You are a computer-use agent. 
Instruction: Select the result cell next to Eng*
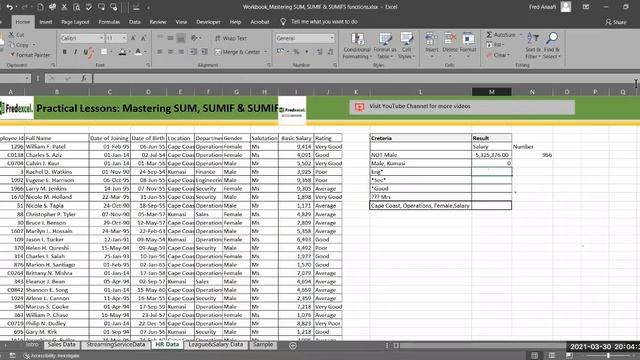pyautogui.click(x=491, y=172)
